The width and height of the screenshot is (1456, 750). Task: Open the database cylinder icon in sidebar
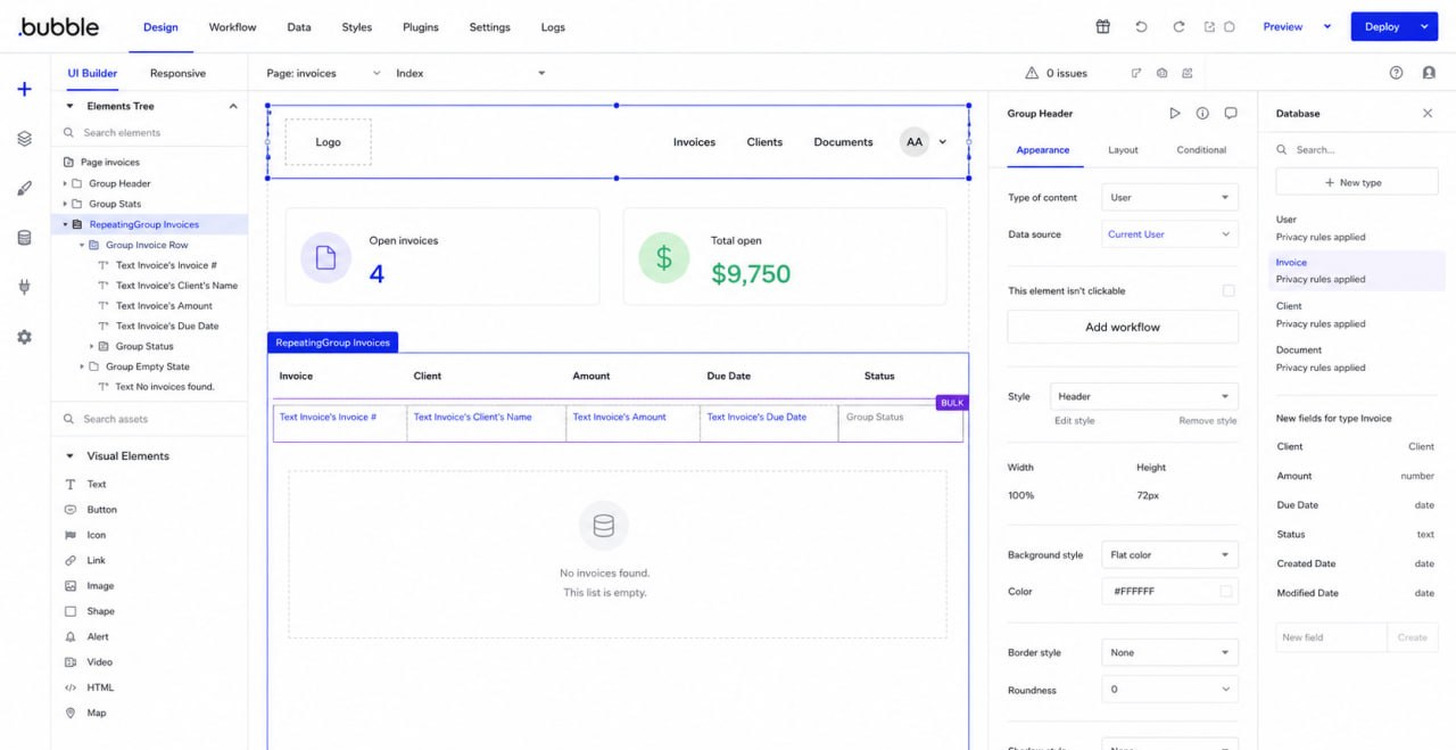pos(25,238)
